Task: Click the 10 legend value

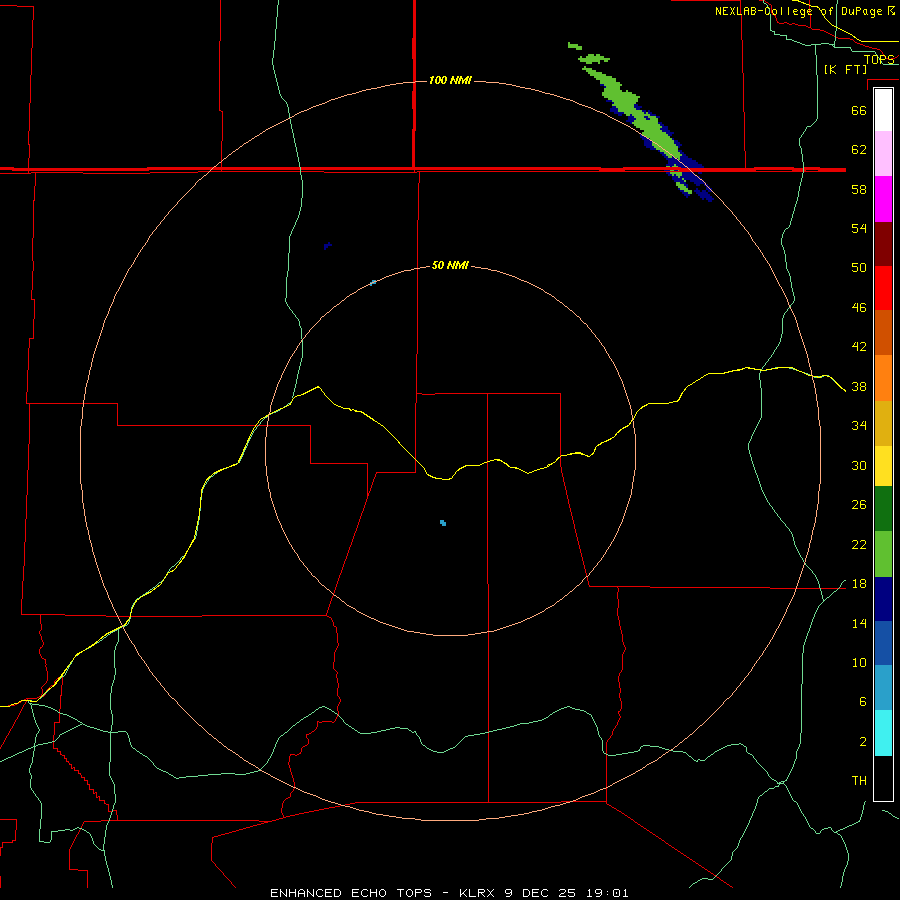Action: tap(859, 663)
